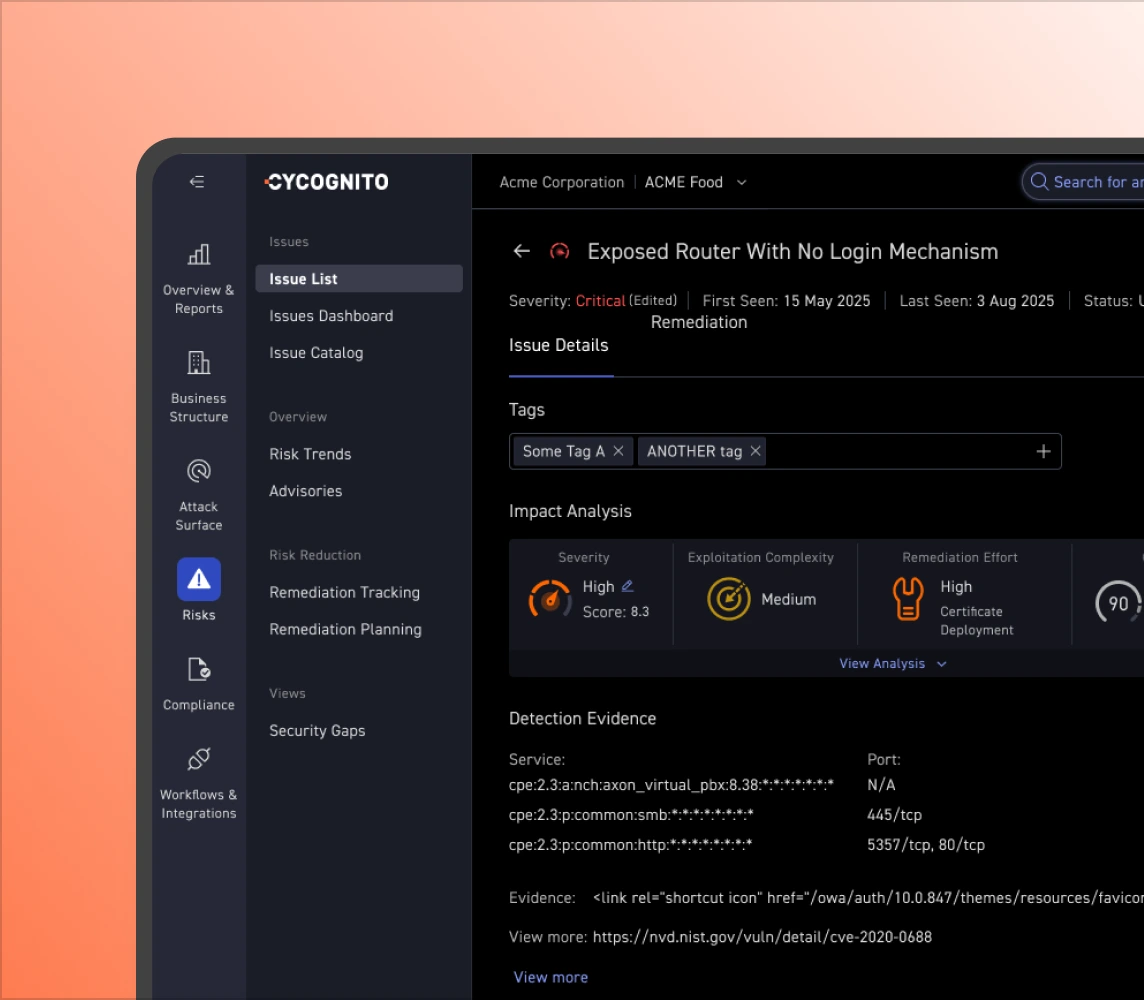
Task: Click the CyCognito logo
Action: tap(327, 181)
